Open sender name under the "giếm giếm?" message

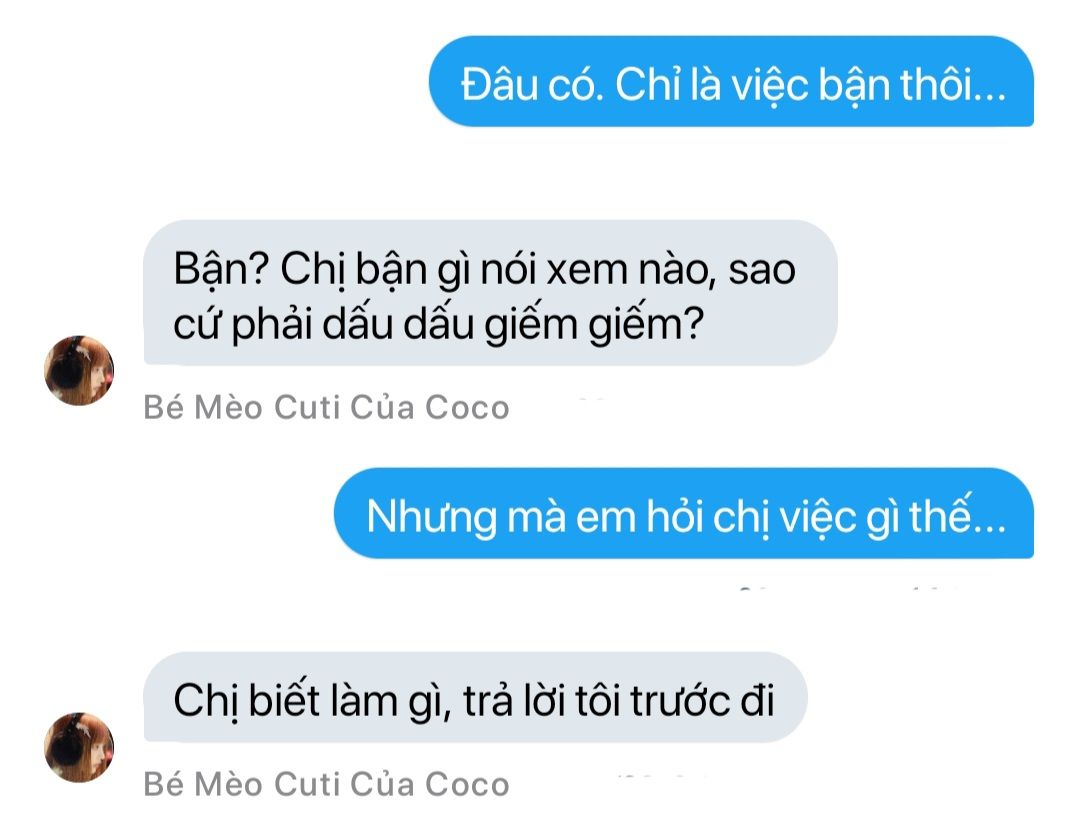point(326,407)
